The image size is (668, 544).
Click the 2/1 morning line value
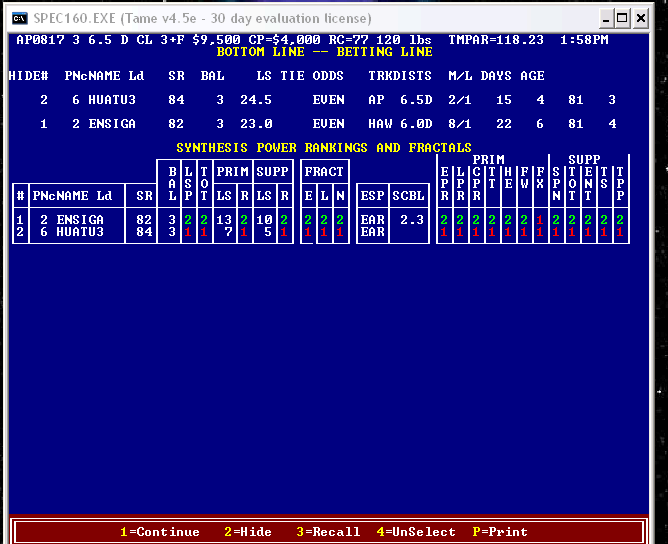coord(460,100)
